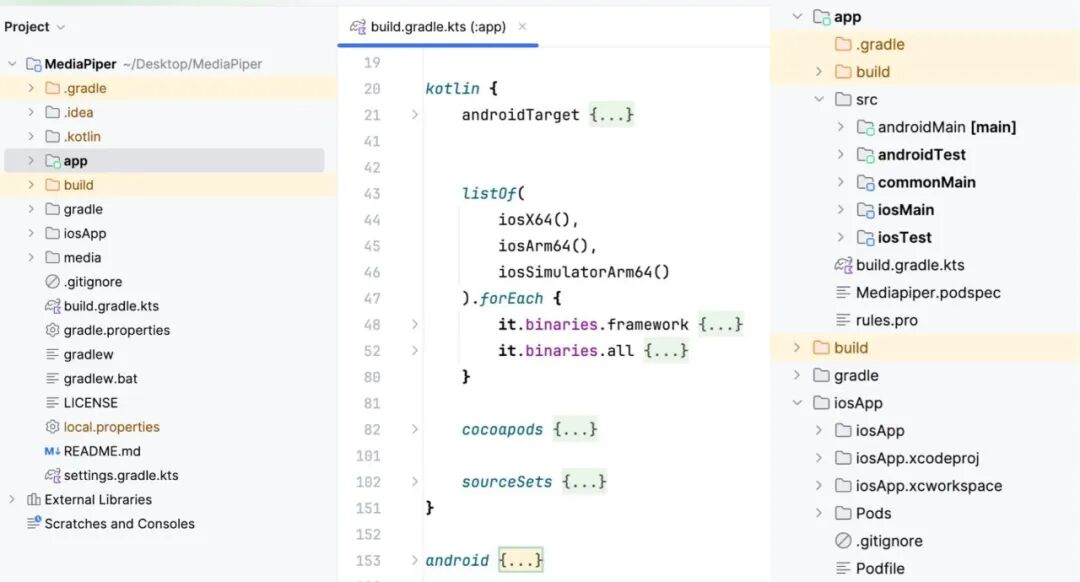Viewport: 1080px width, 582px height.
Task: Select local.properties in the project tree
Action: 112,426
